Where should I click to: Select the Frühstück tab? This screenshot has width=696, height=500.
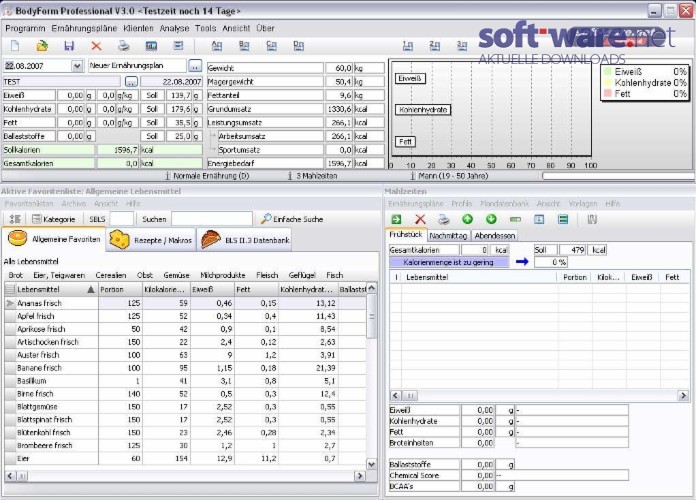pyautogui.click(x=406, y=234)
